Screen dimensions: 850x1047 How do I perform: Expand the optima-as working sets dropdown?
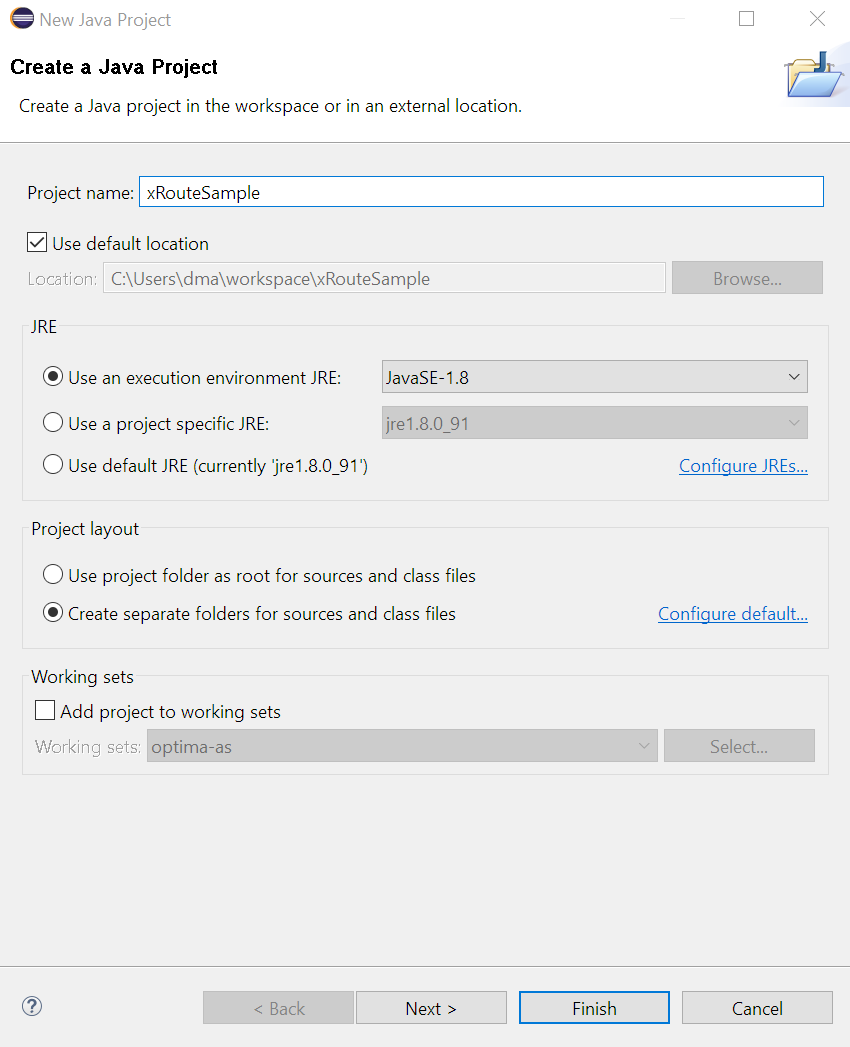[402, 746]
